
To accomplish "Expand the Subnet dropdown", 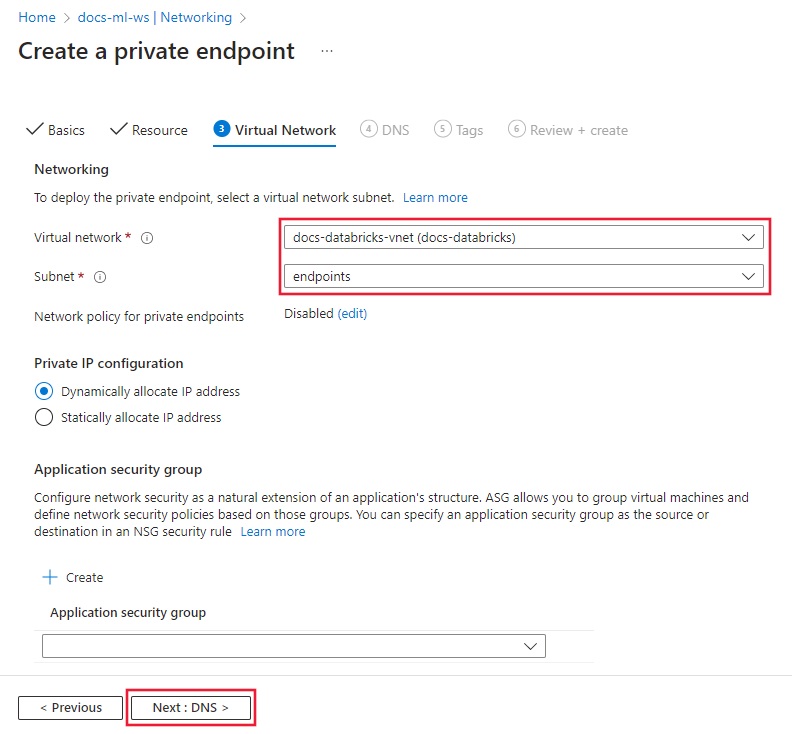I will point(523,276).
